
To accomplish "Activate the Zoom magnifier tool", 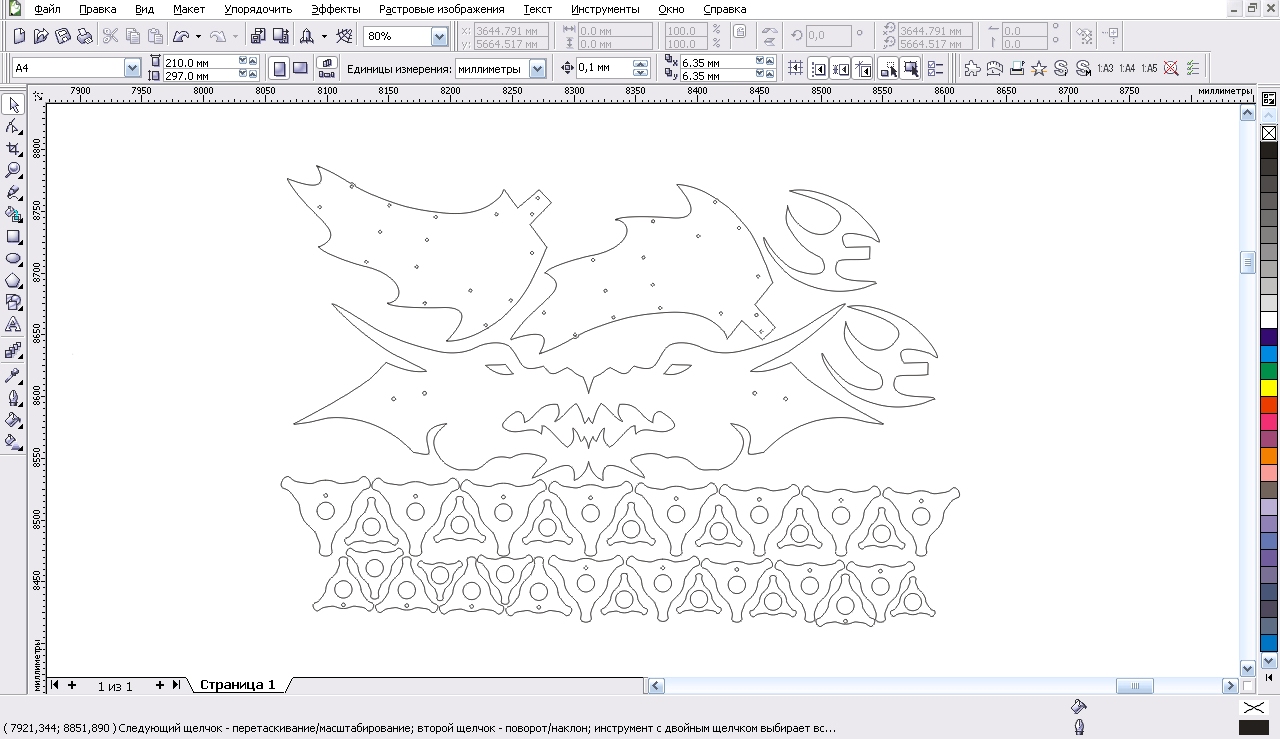I will pyautogui.click(x=13, y=171).
